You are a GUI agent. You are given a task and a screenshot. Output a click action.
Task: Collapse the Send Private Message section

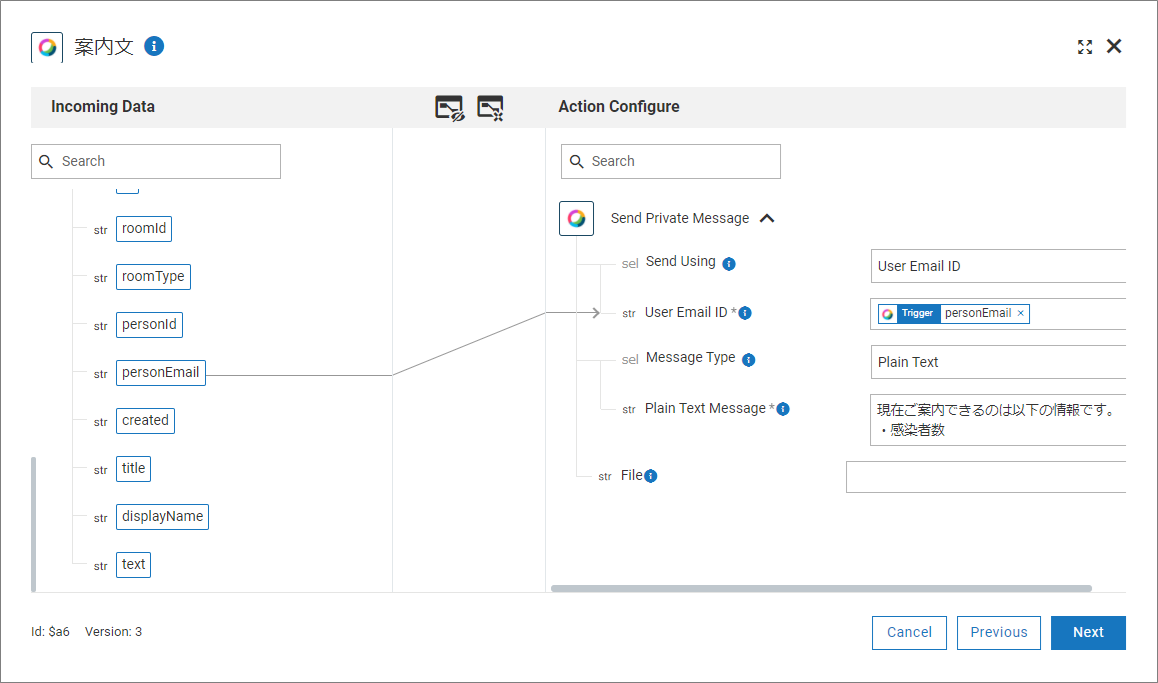pos(767,219)
